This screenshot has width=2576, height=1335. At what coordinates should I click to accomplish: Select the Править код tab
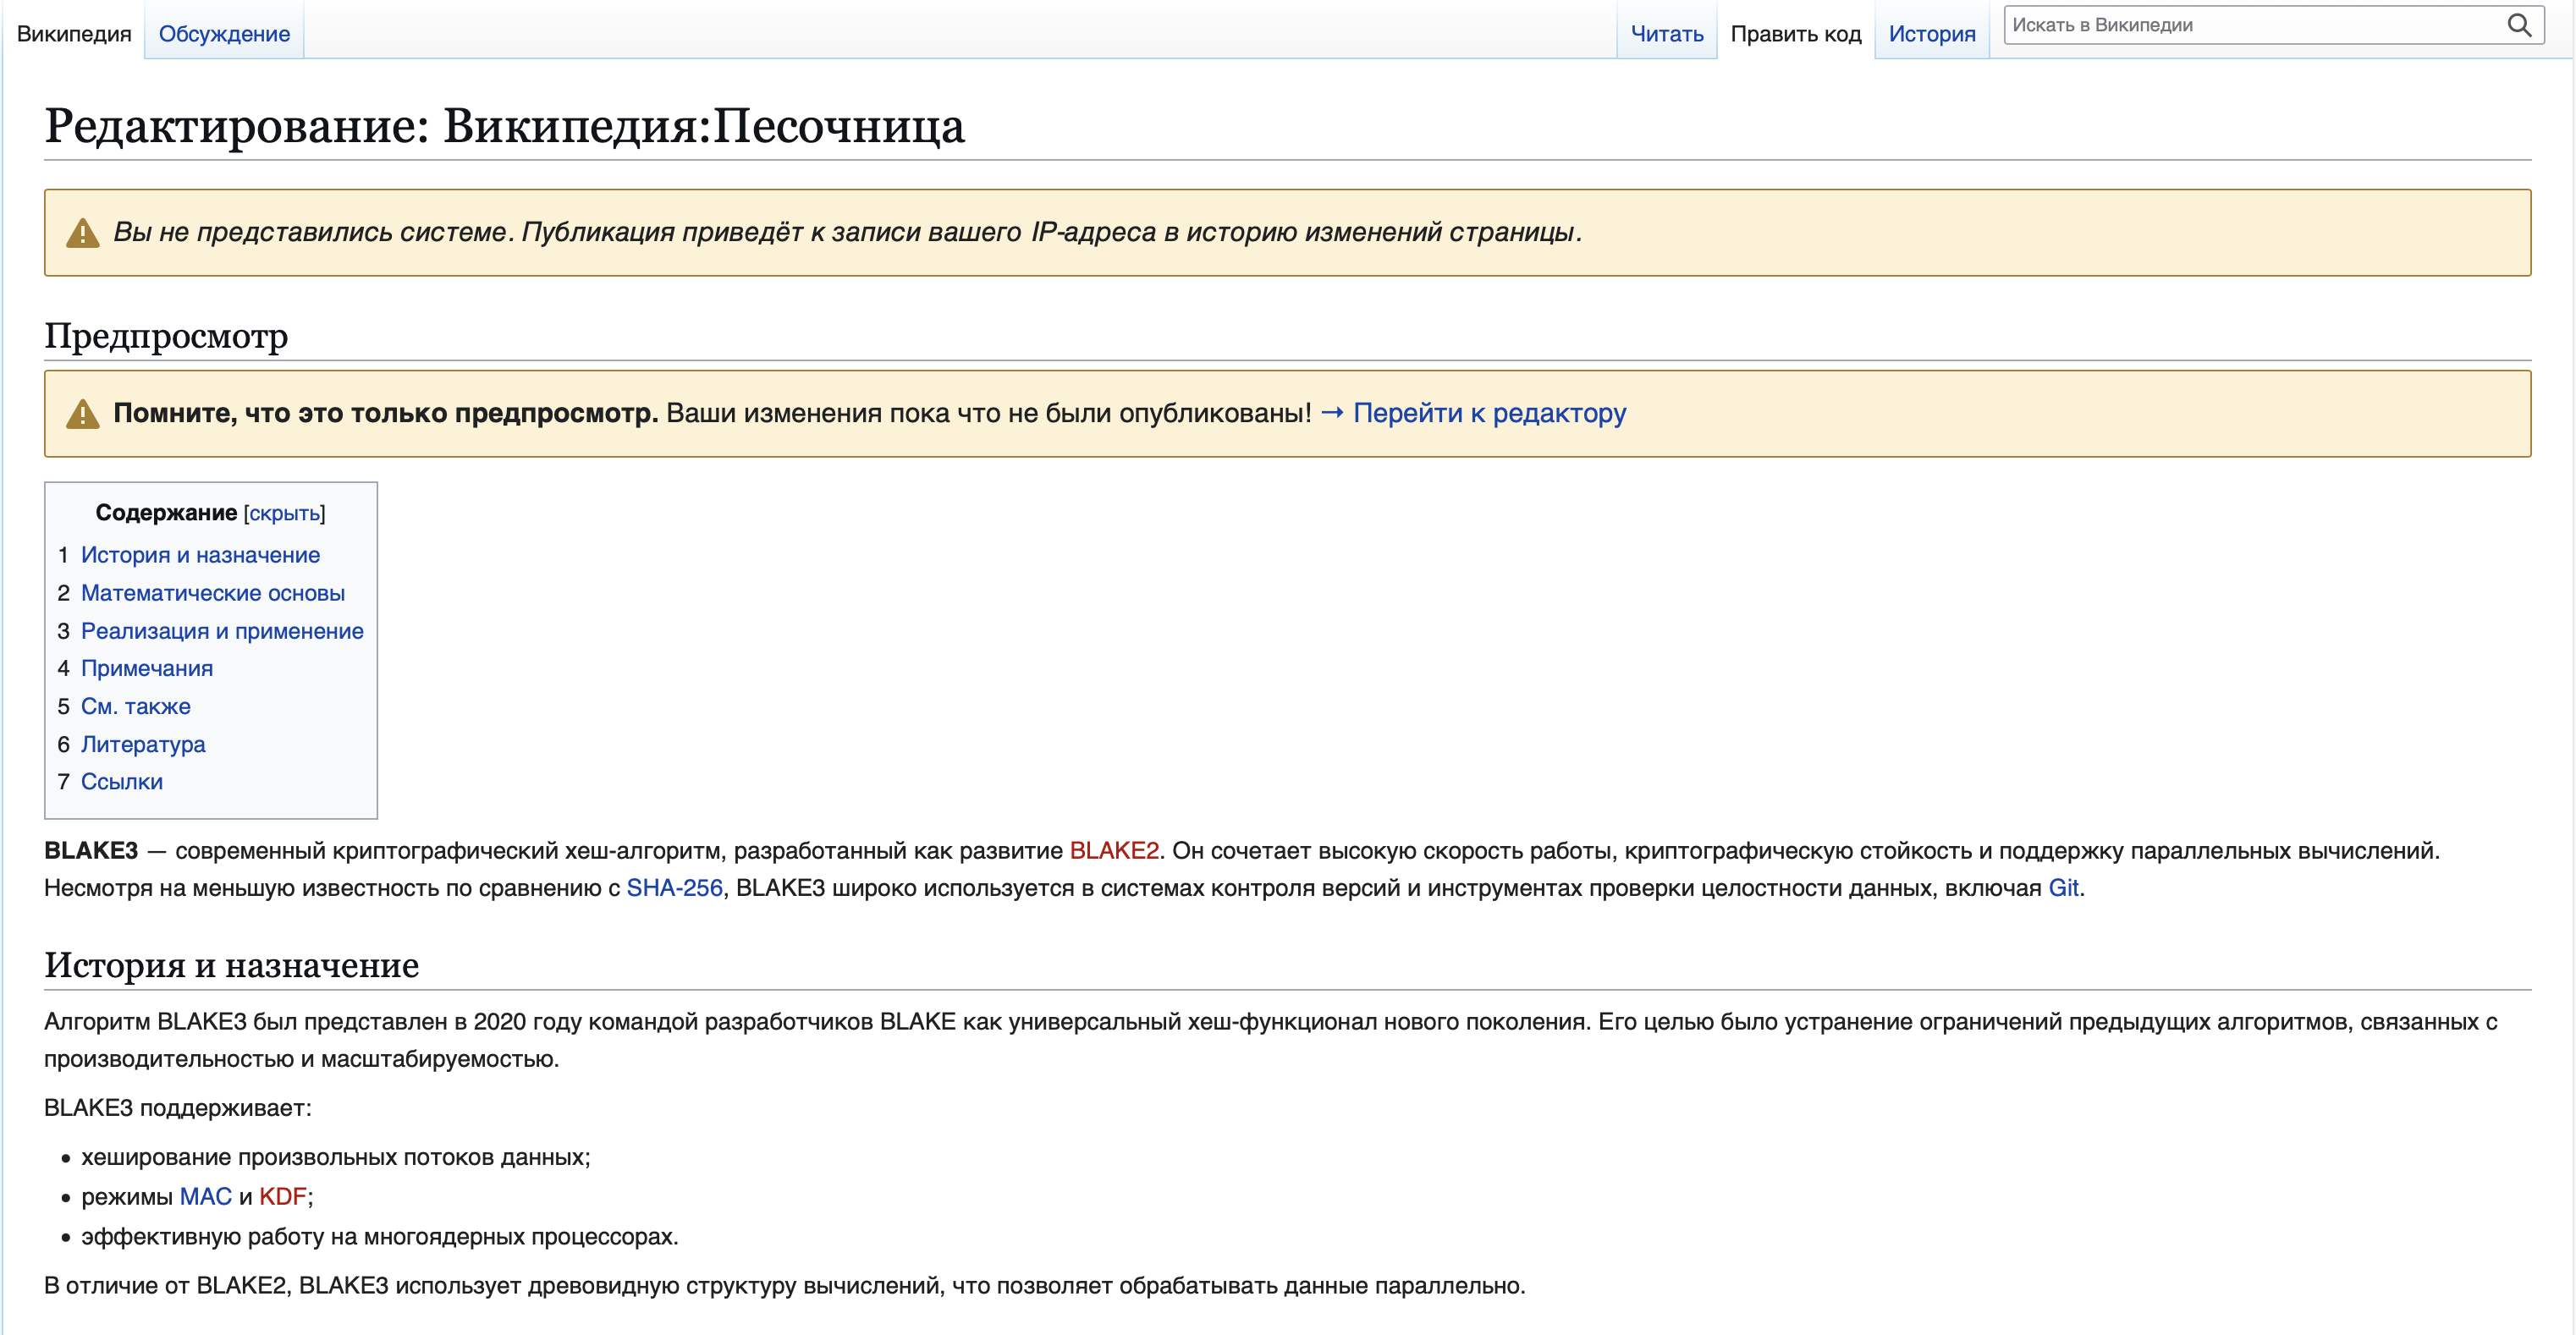(x=1795, y=34)
